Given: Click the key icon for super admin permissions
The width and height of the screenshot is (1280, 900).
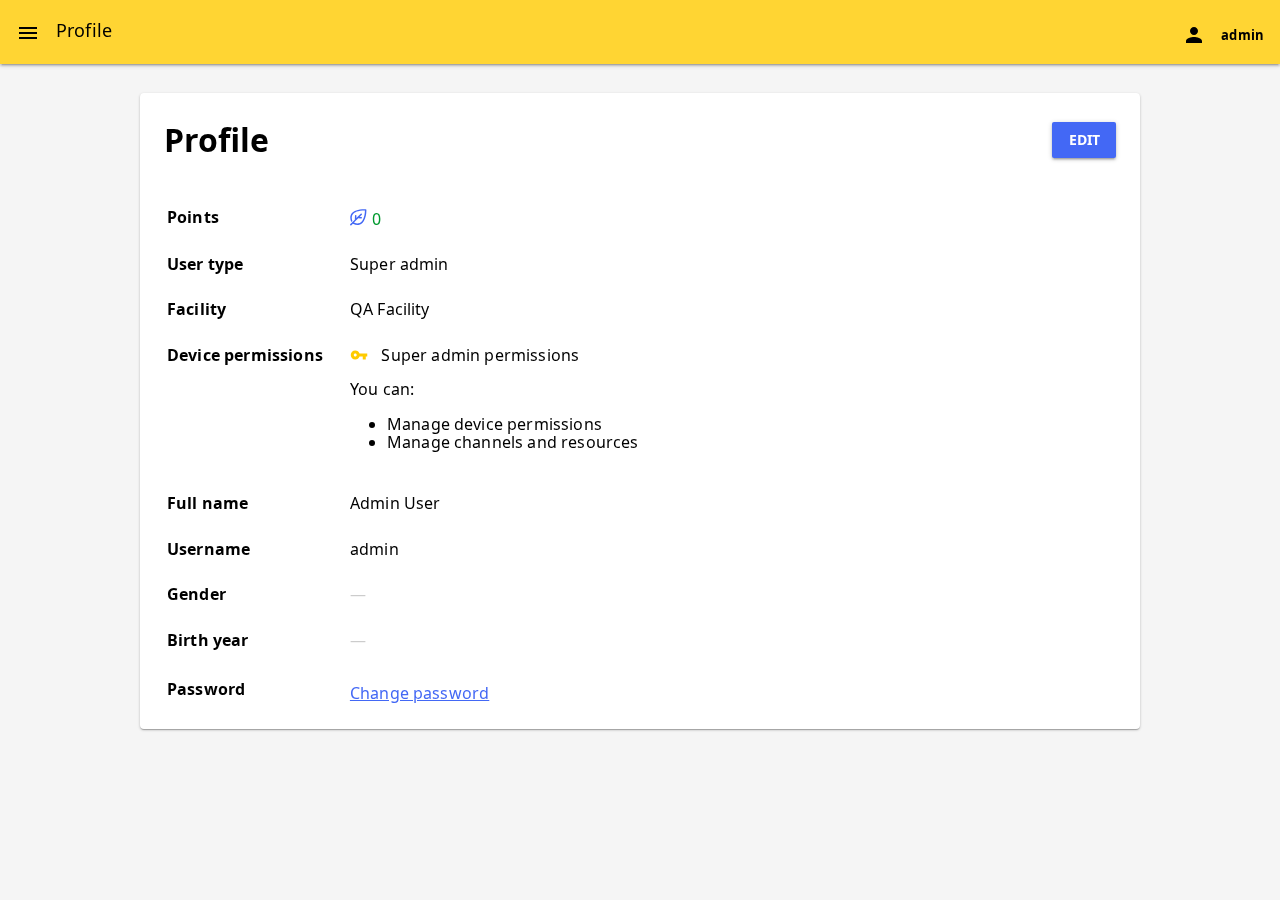Looking at the screenshot, I should [x=359, y=355].
